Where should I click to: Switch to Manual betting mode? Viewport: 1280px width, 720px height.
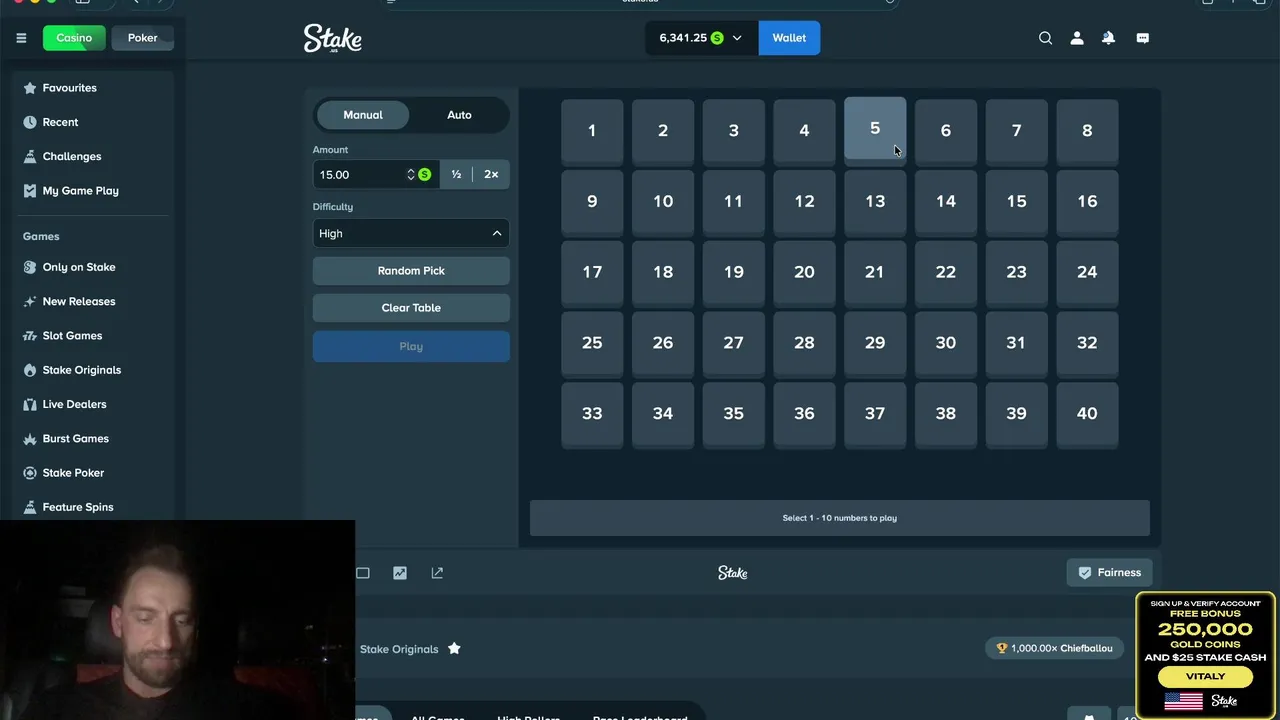click(363, 115)
